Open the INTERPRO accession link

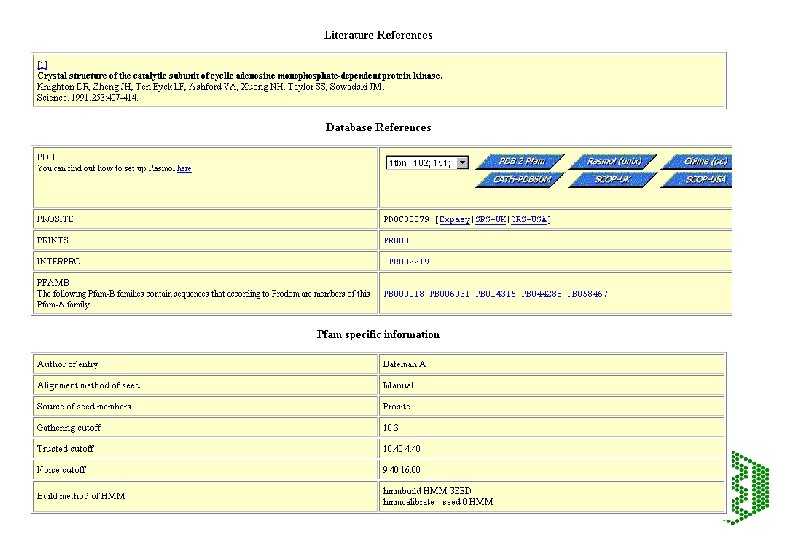tap(409, 261)
